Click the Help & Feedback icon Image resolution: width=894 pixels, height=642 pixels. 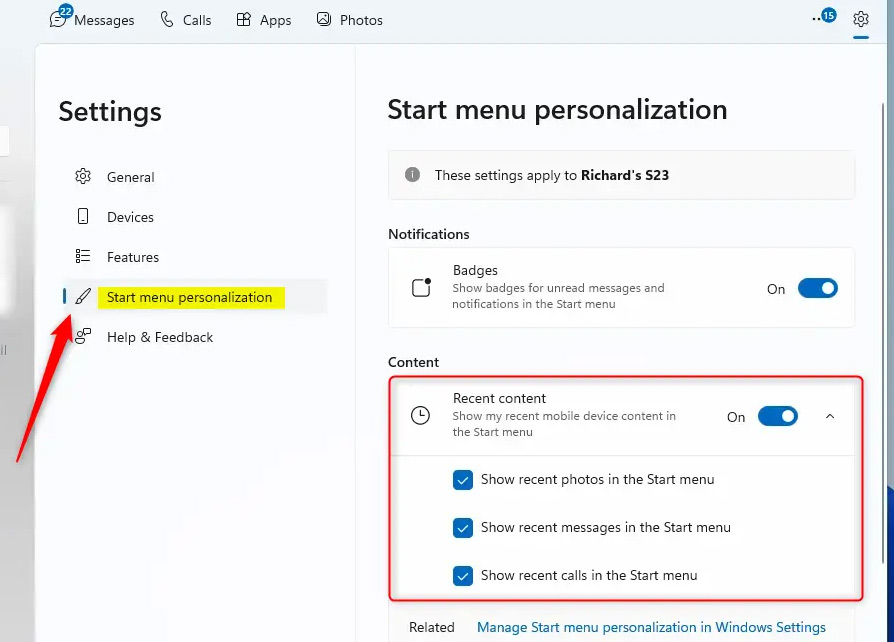point(83,337)
